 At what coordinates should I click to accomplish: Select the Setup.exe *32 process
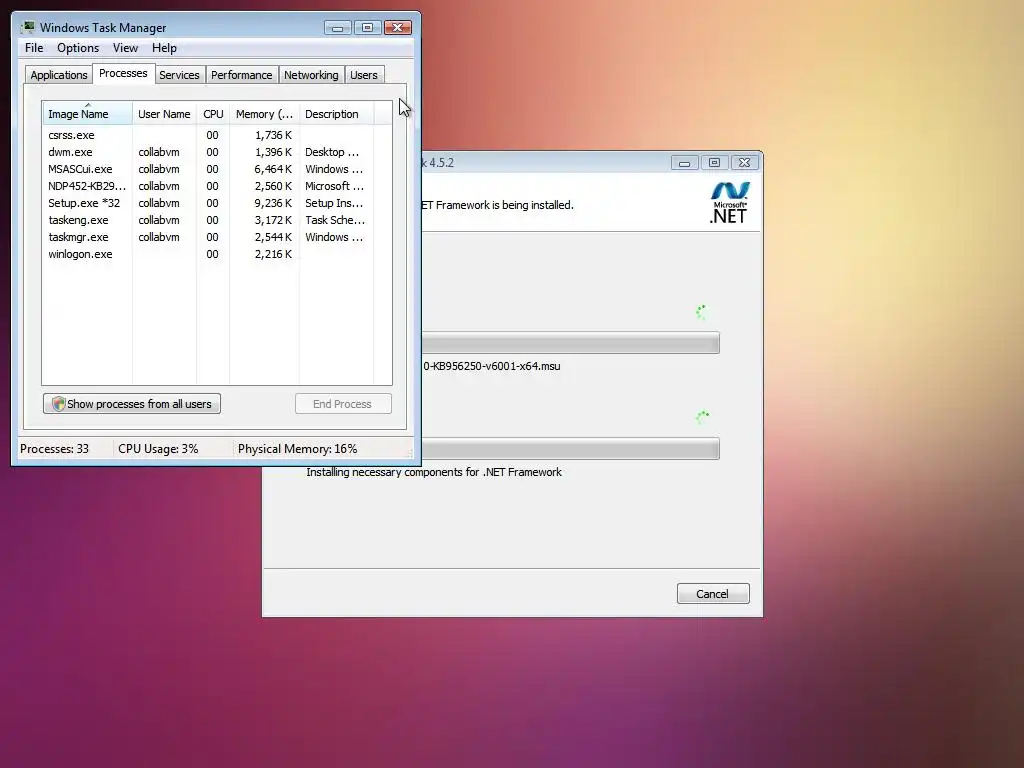point(208,203)
